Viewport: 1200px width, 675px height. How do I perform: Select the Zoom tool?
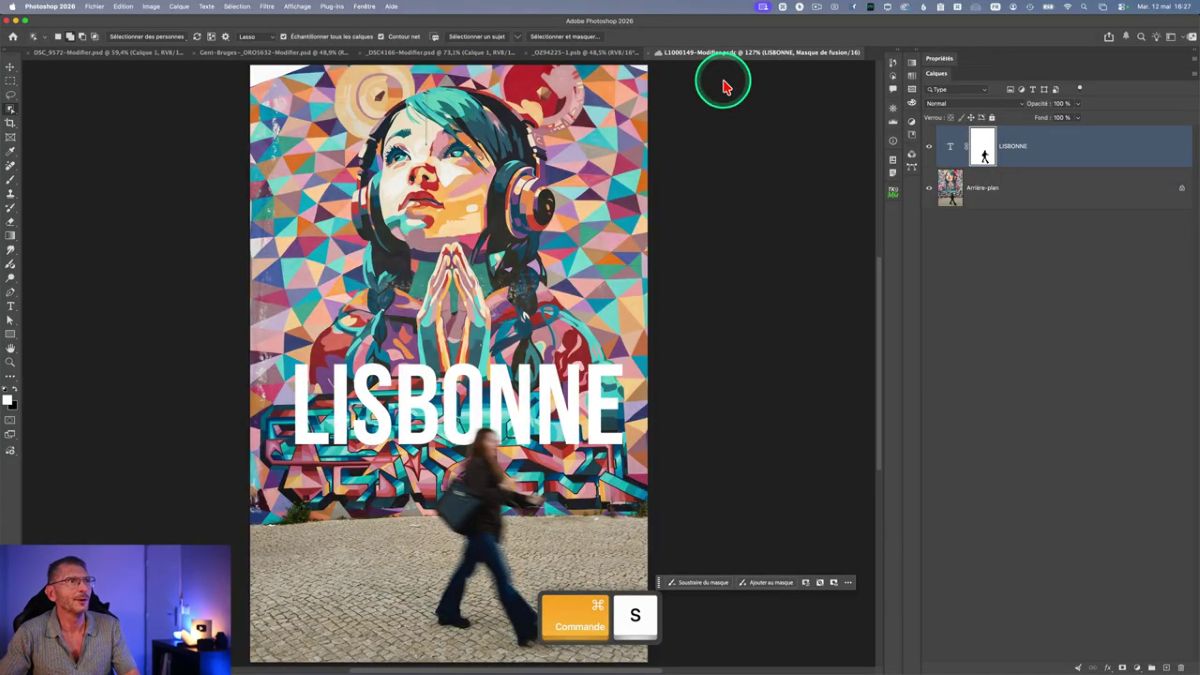point(10,363)
